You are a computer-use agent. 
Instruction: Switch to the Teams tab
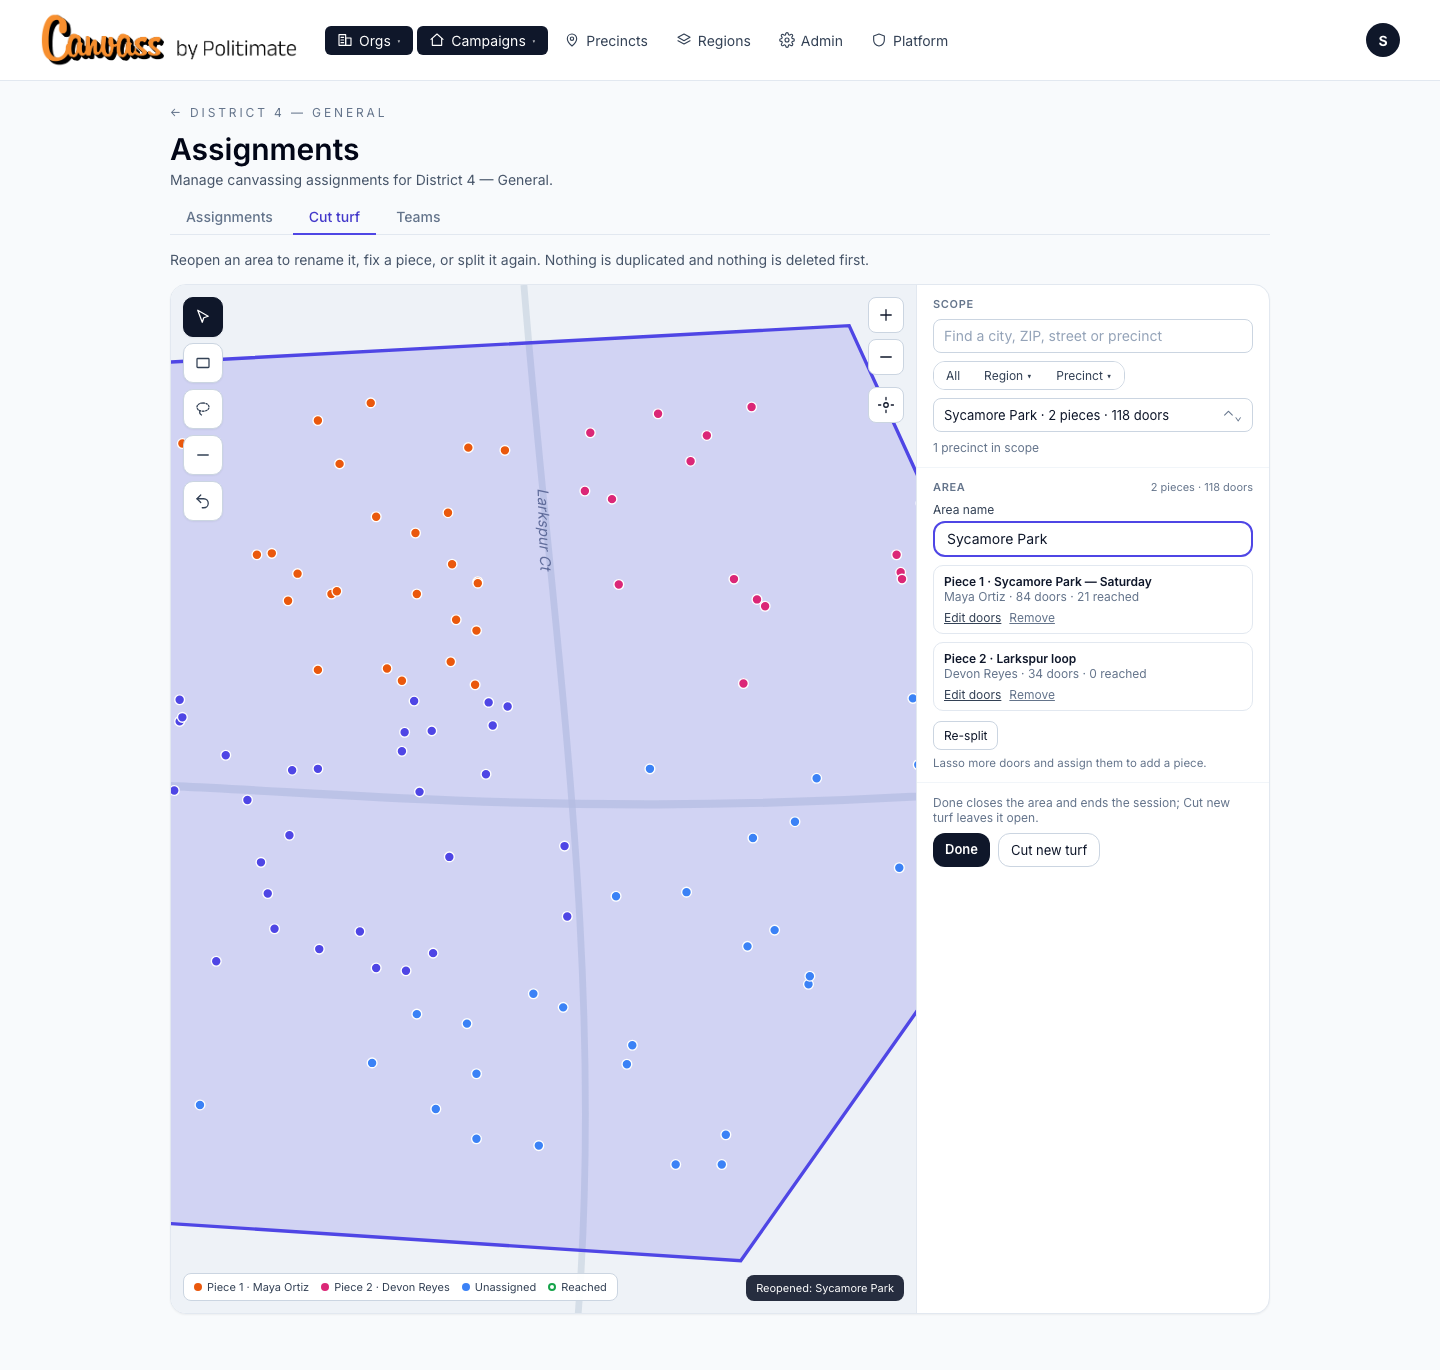click(418, 217)
